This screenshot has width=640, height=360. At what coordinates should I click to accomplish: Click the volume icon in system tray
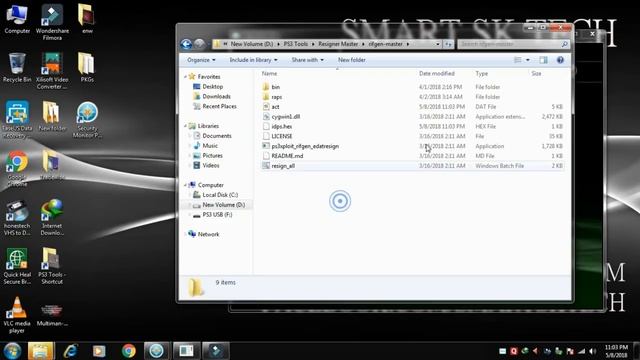tap(593, 351)
